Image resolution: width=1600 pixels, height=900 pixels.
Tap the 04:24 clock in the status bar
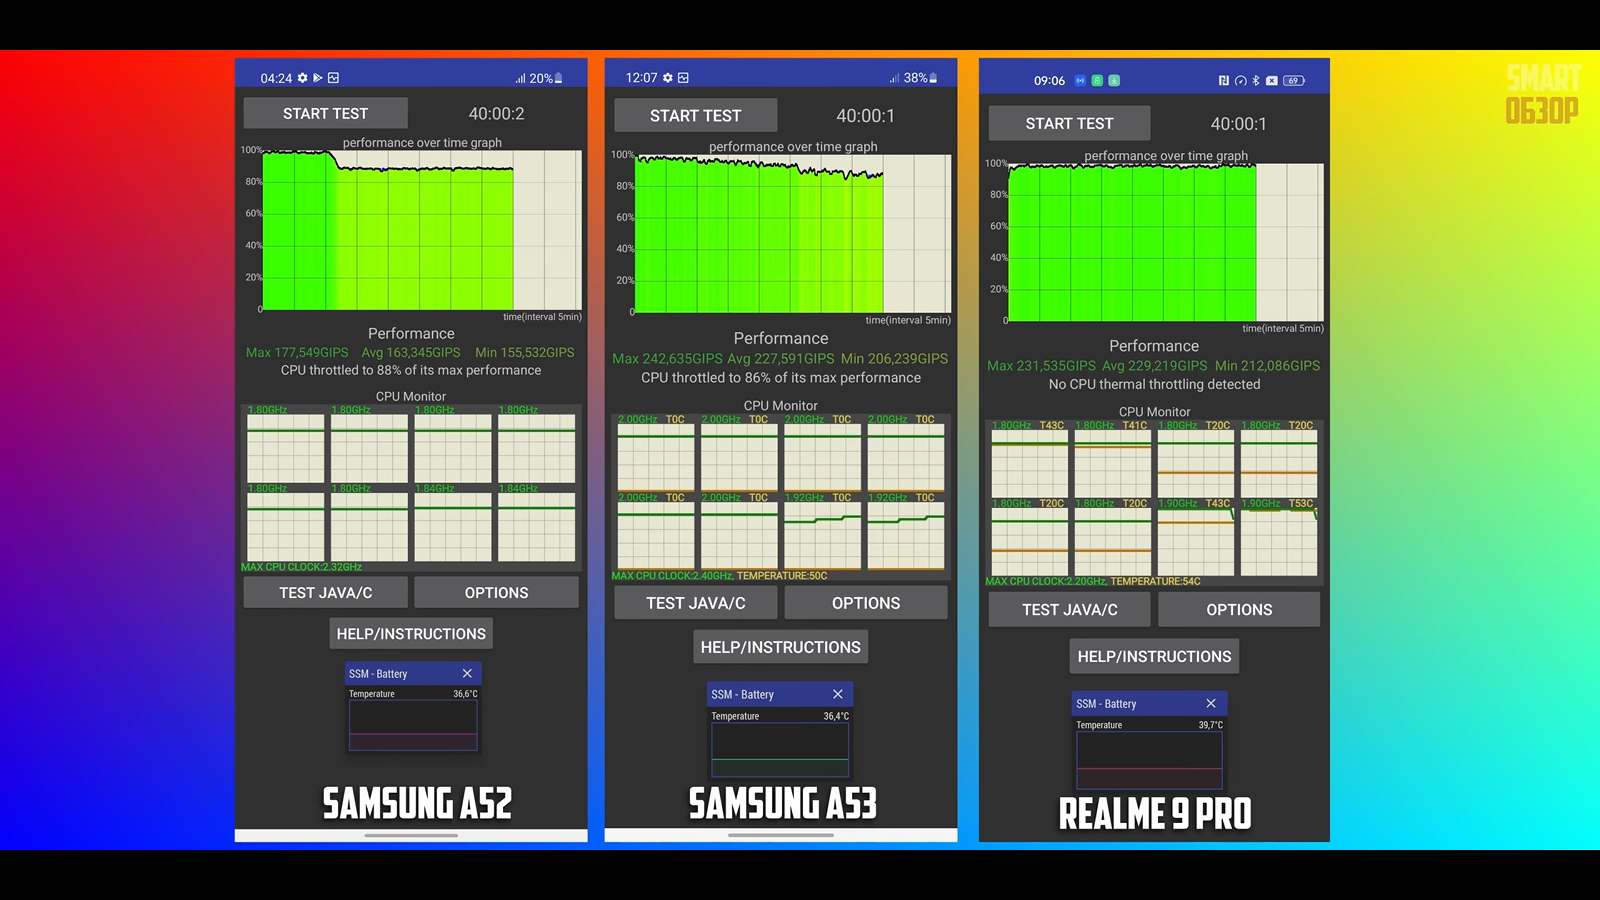(x=276, y=78)
